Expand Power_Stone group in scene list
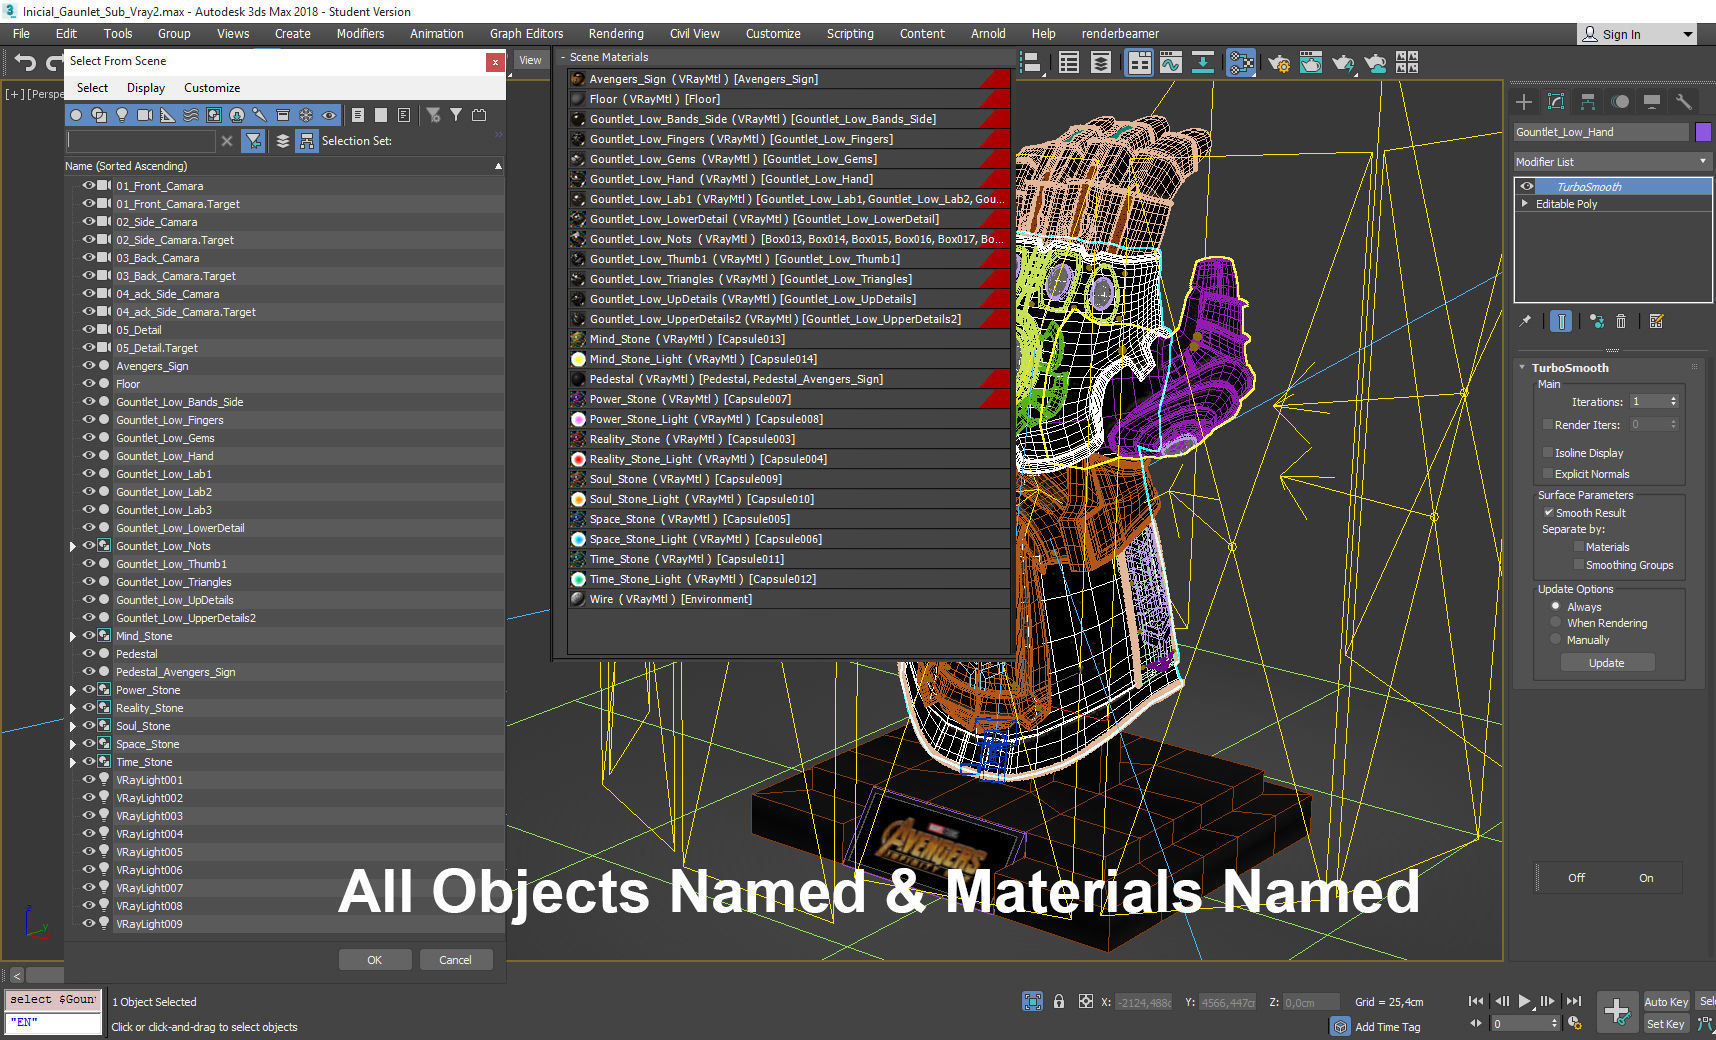 [x=73, y=690]
